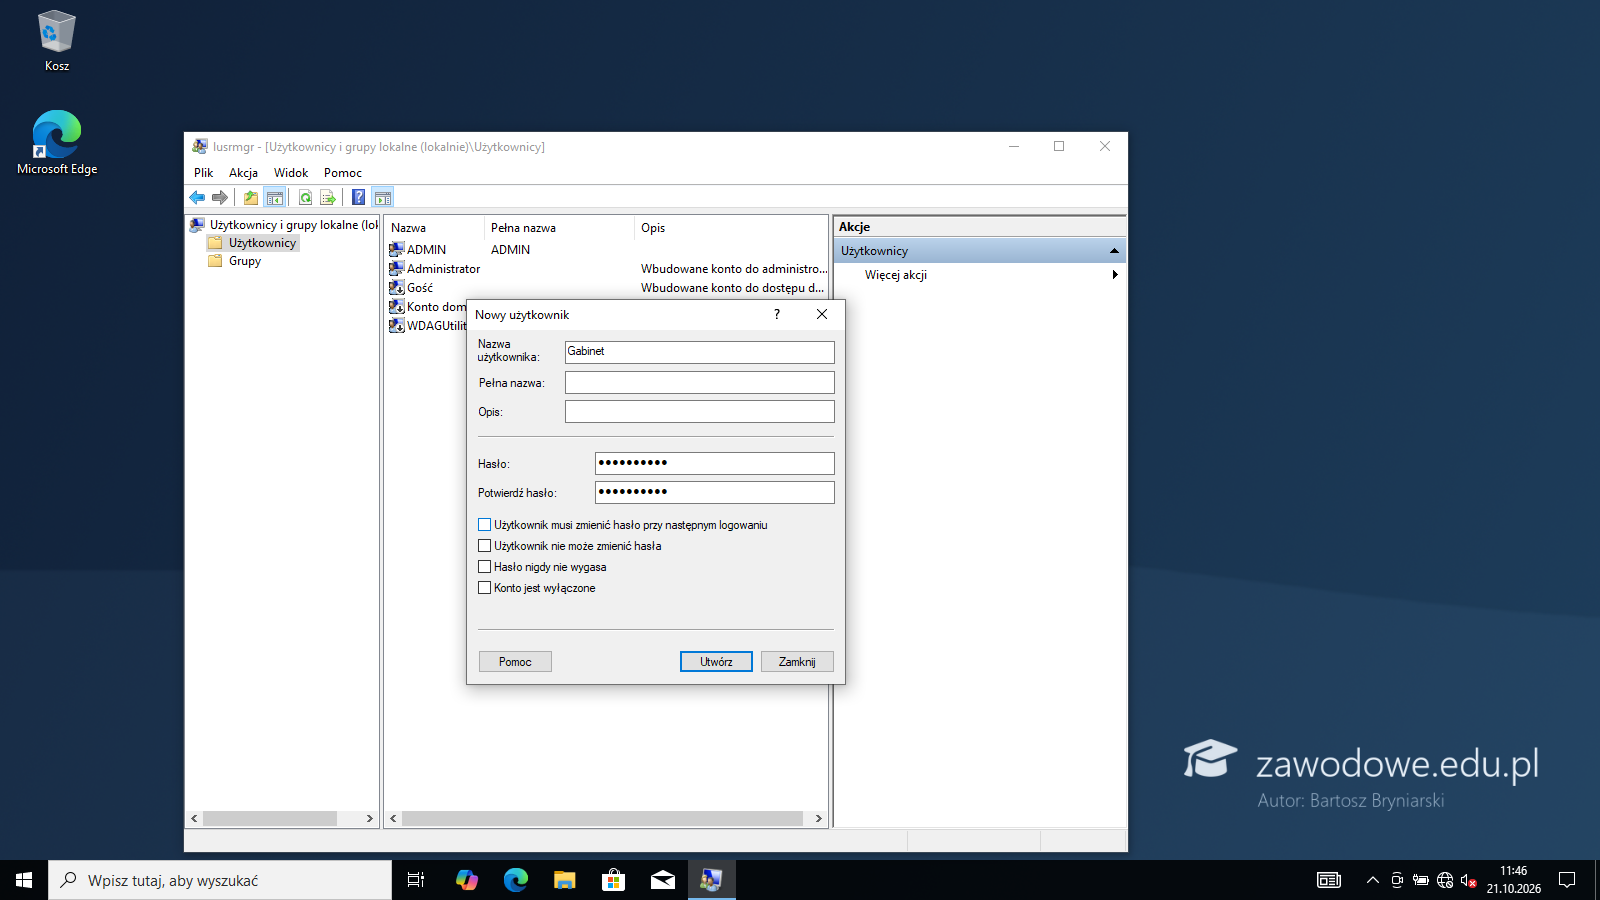This screenshot has width=1600, height=900.
Task: Click the Zamknij button
Action: pos(797,661)
